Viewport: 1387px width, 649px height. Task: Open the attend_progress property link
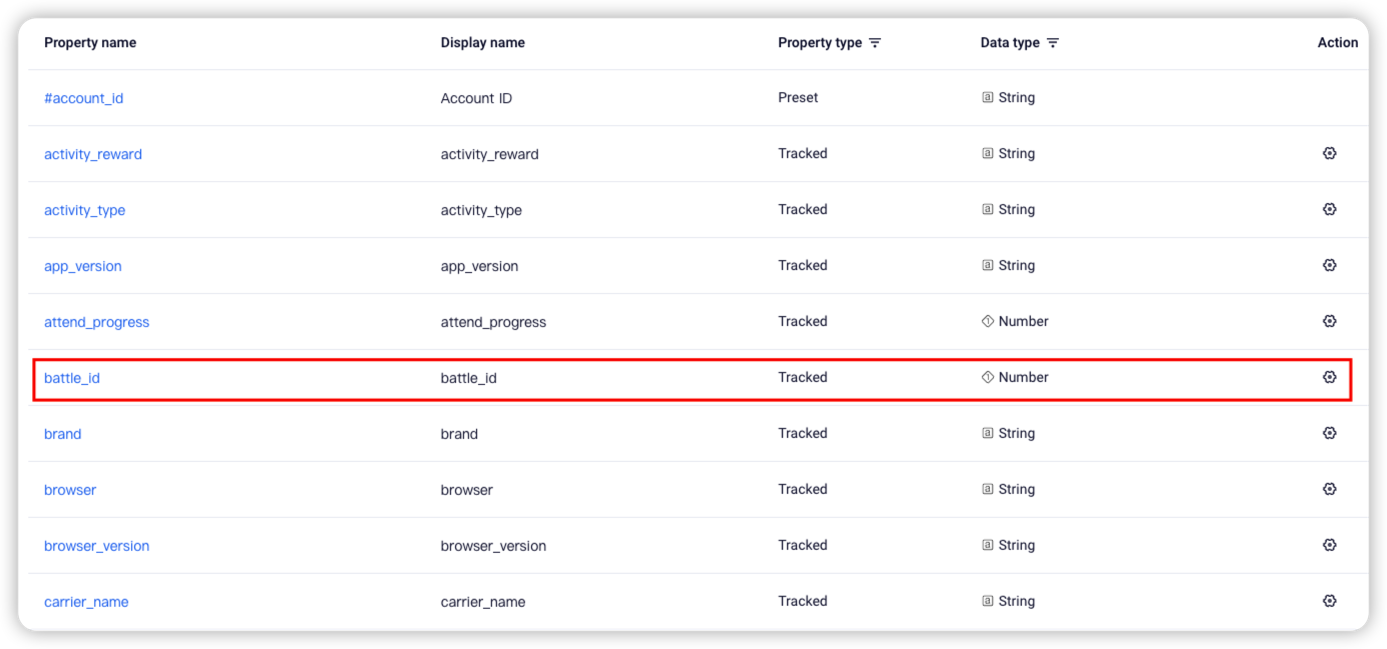(x=96, y=322)
